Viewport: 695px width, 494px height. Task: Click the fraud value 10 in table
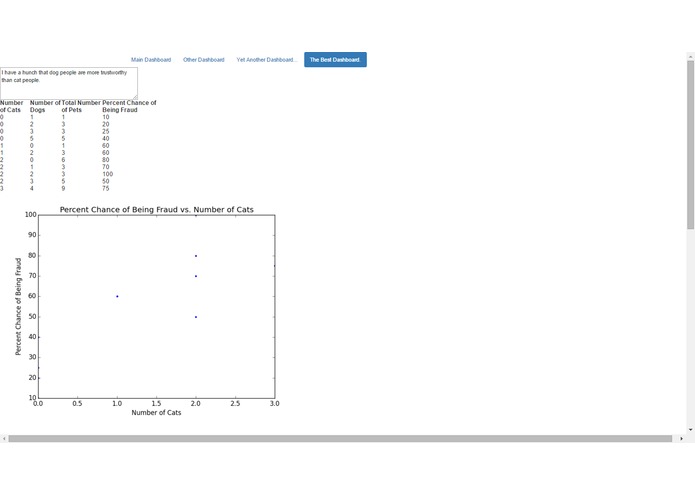(105, 117)
